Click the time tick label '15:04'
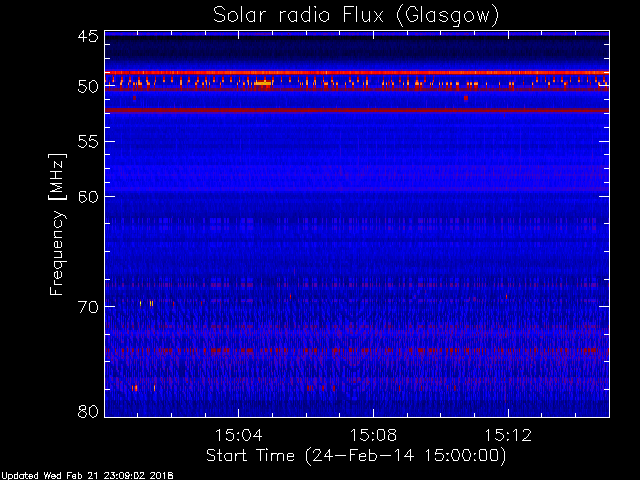 [x=239, y=435]
